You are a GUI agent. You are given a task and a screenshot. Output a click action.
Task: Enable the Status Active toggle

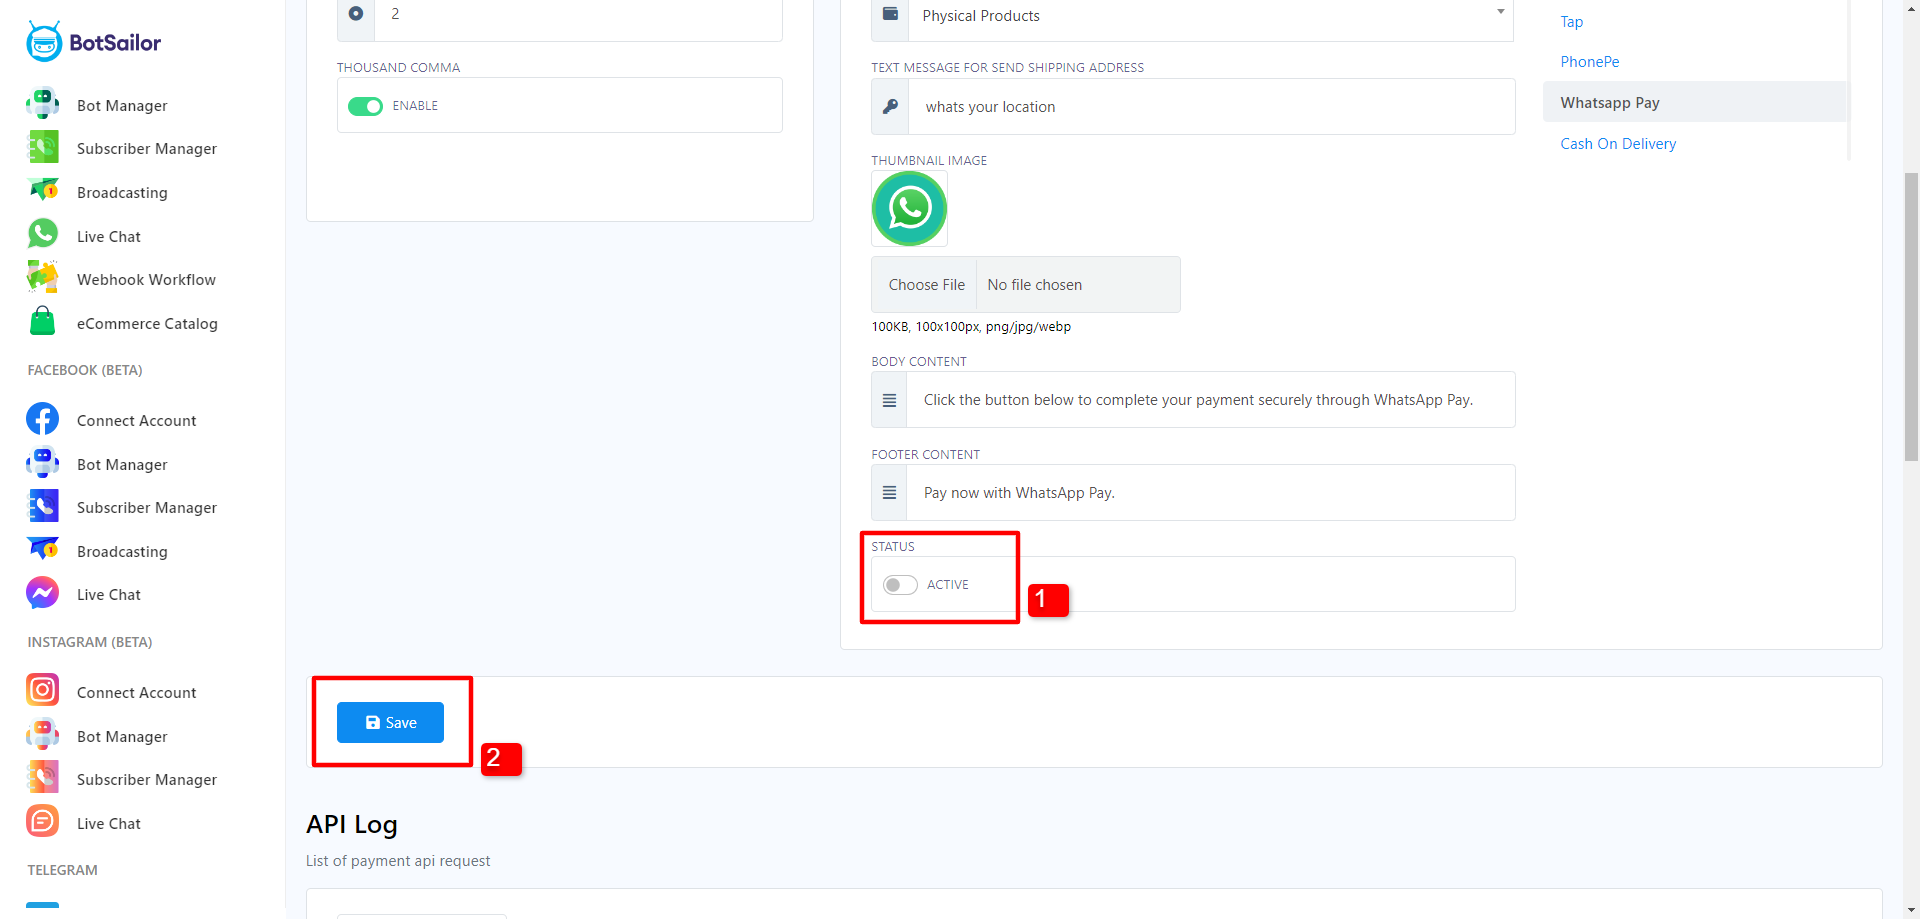pyautogui.click(x=900, y=585)
